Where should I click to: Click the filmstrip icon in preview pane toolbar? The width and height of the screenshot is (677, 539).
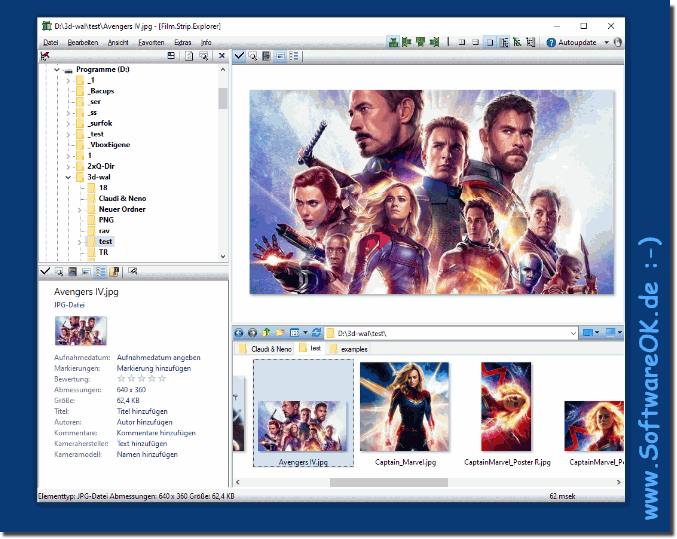pyautogui.click(x=266, y=56)
